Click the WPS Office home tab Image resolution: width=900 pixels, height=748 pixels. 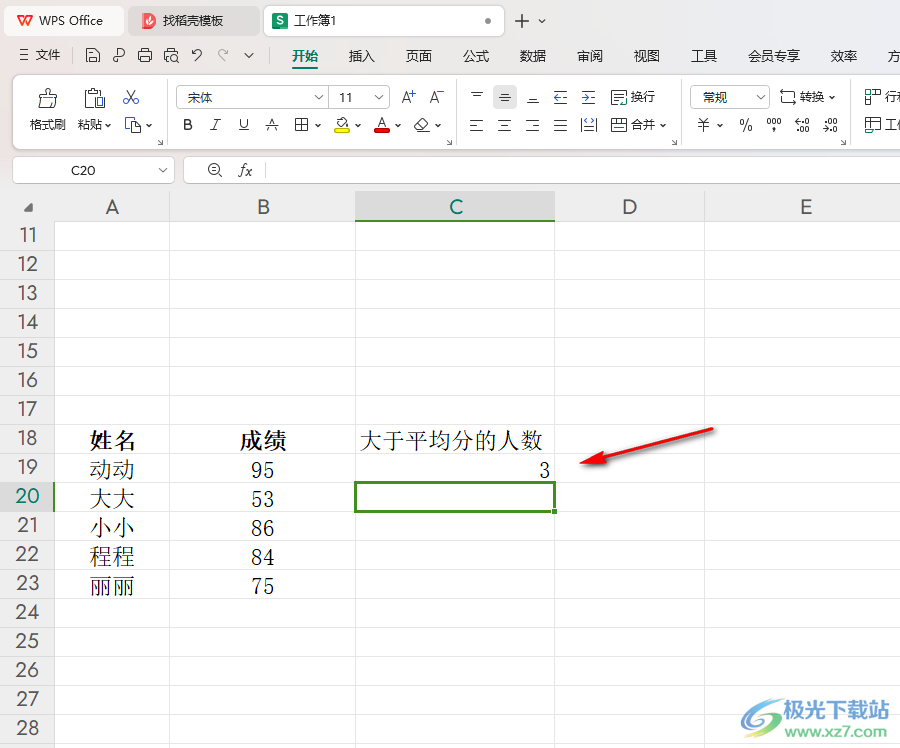click(x=64, y=21)
